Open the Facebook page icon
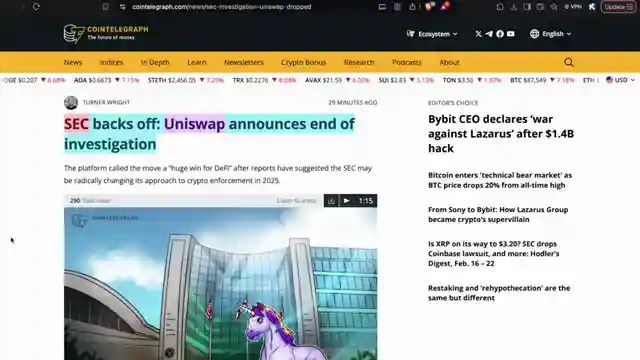640x360 pixels. tap(500, 34)
